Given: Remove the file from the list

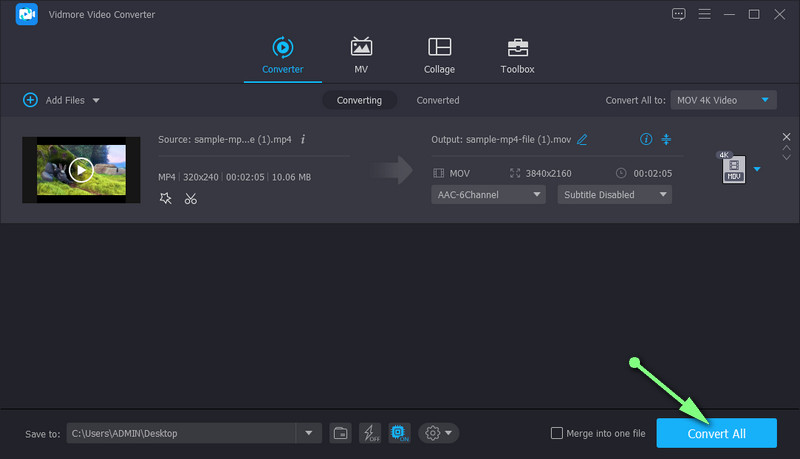Looking at the screenshot, I should coord(786,137).
